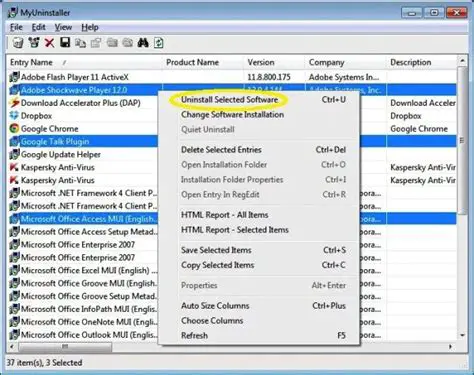The width and height of the screenshot is (474, 375).
Task: Click the Uninstall trash can toolbar icon
Action: (18, 43)
